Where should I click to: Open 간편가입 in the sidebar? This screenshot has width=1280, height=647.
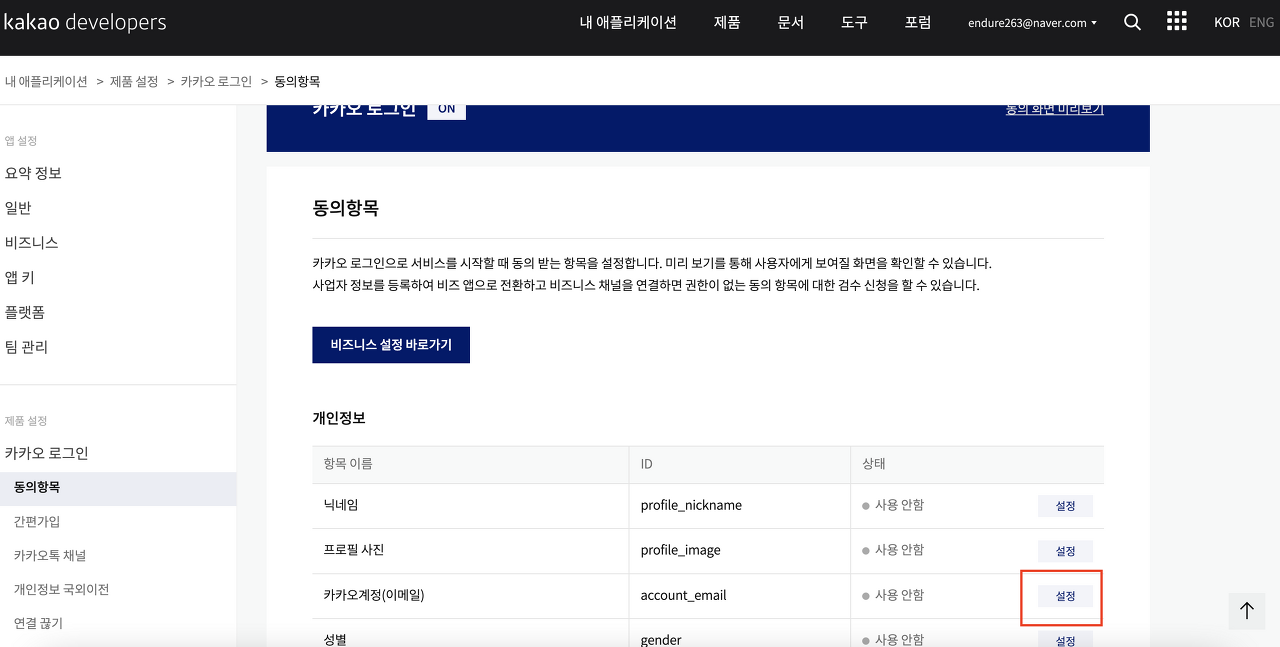pyautogui.click(x=37, y=521)
